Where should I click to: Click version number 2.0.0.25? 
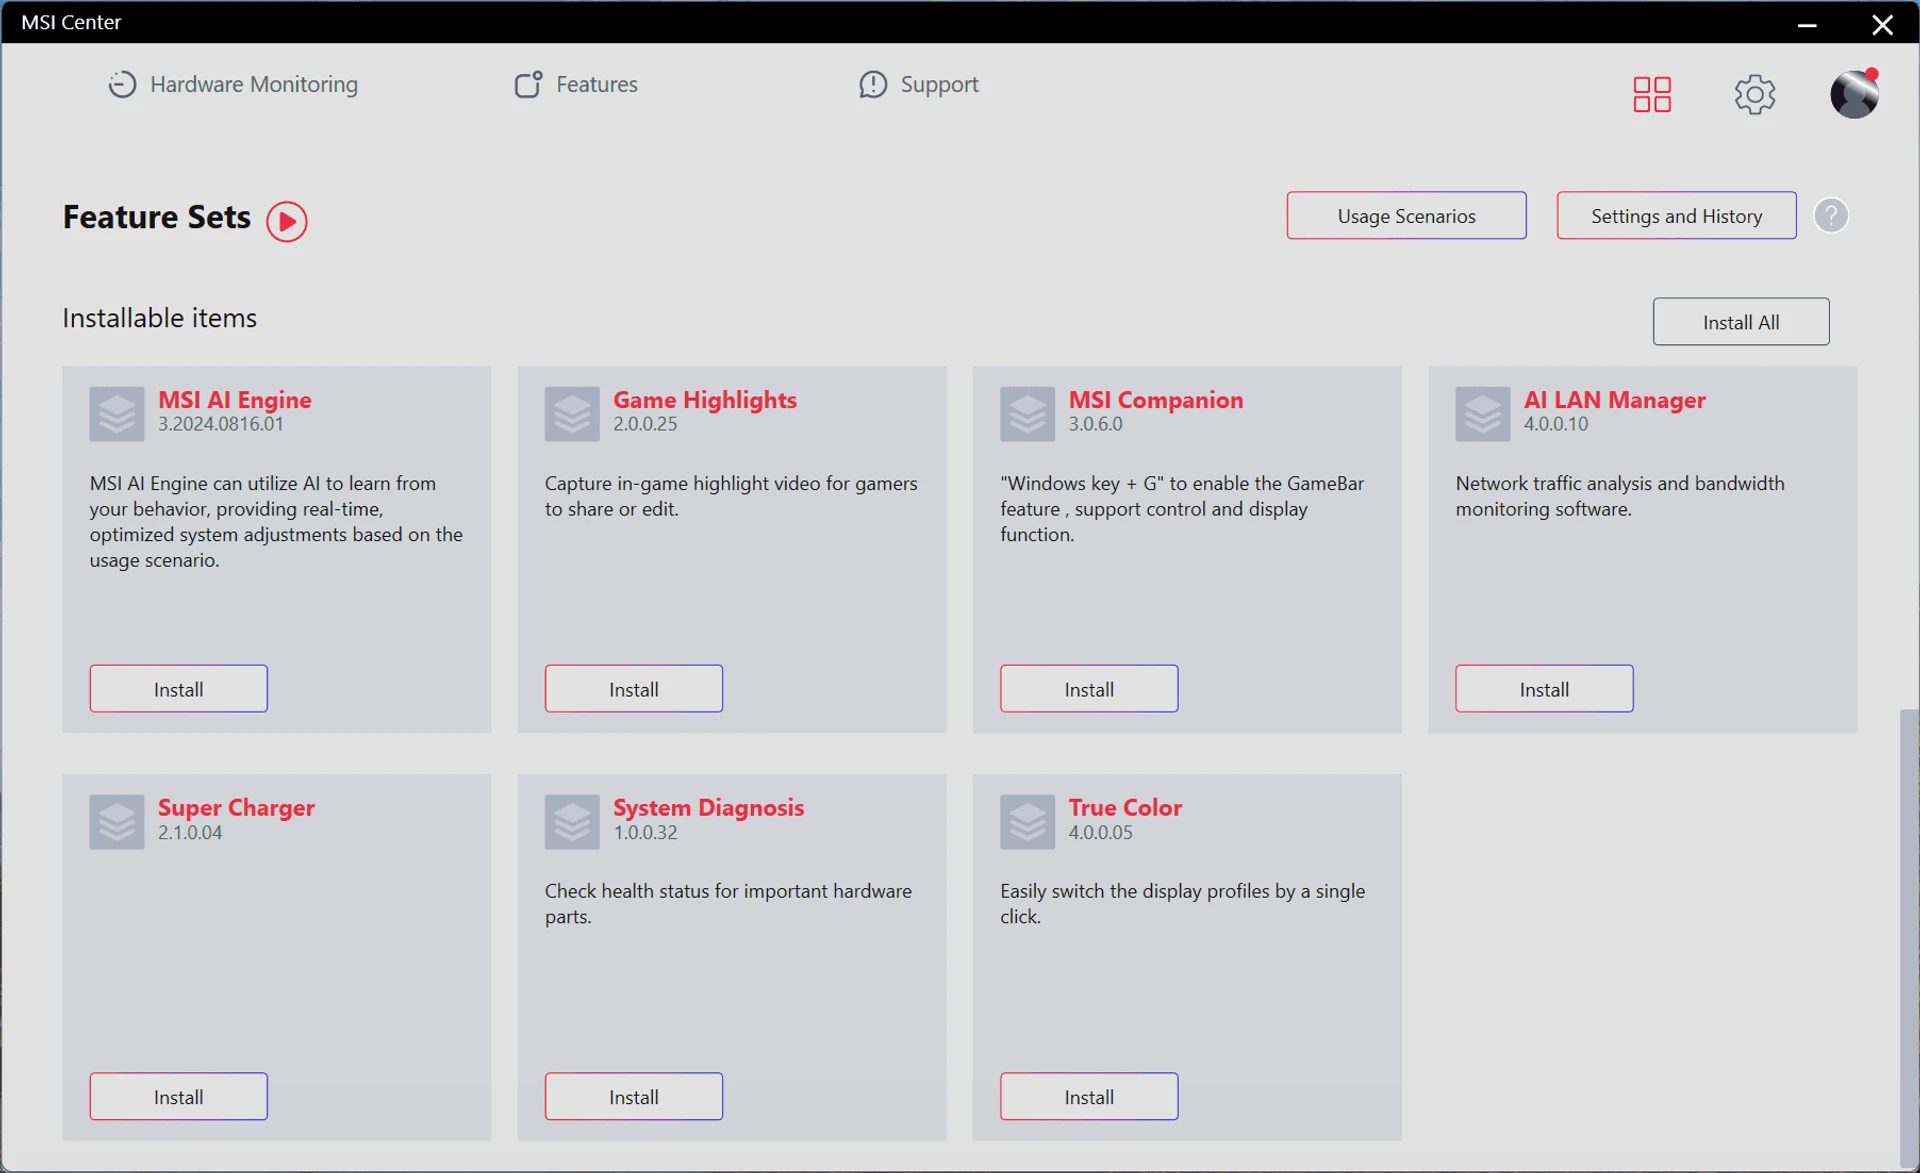tap(645, 424)
